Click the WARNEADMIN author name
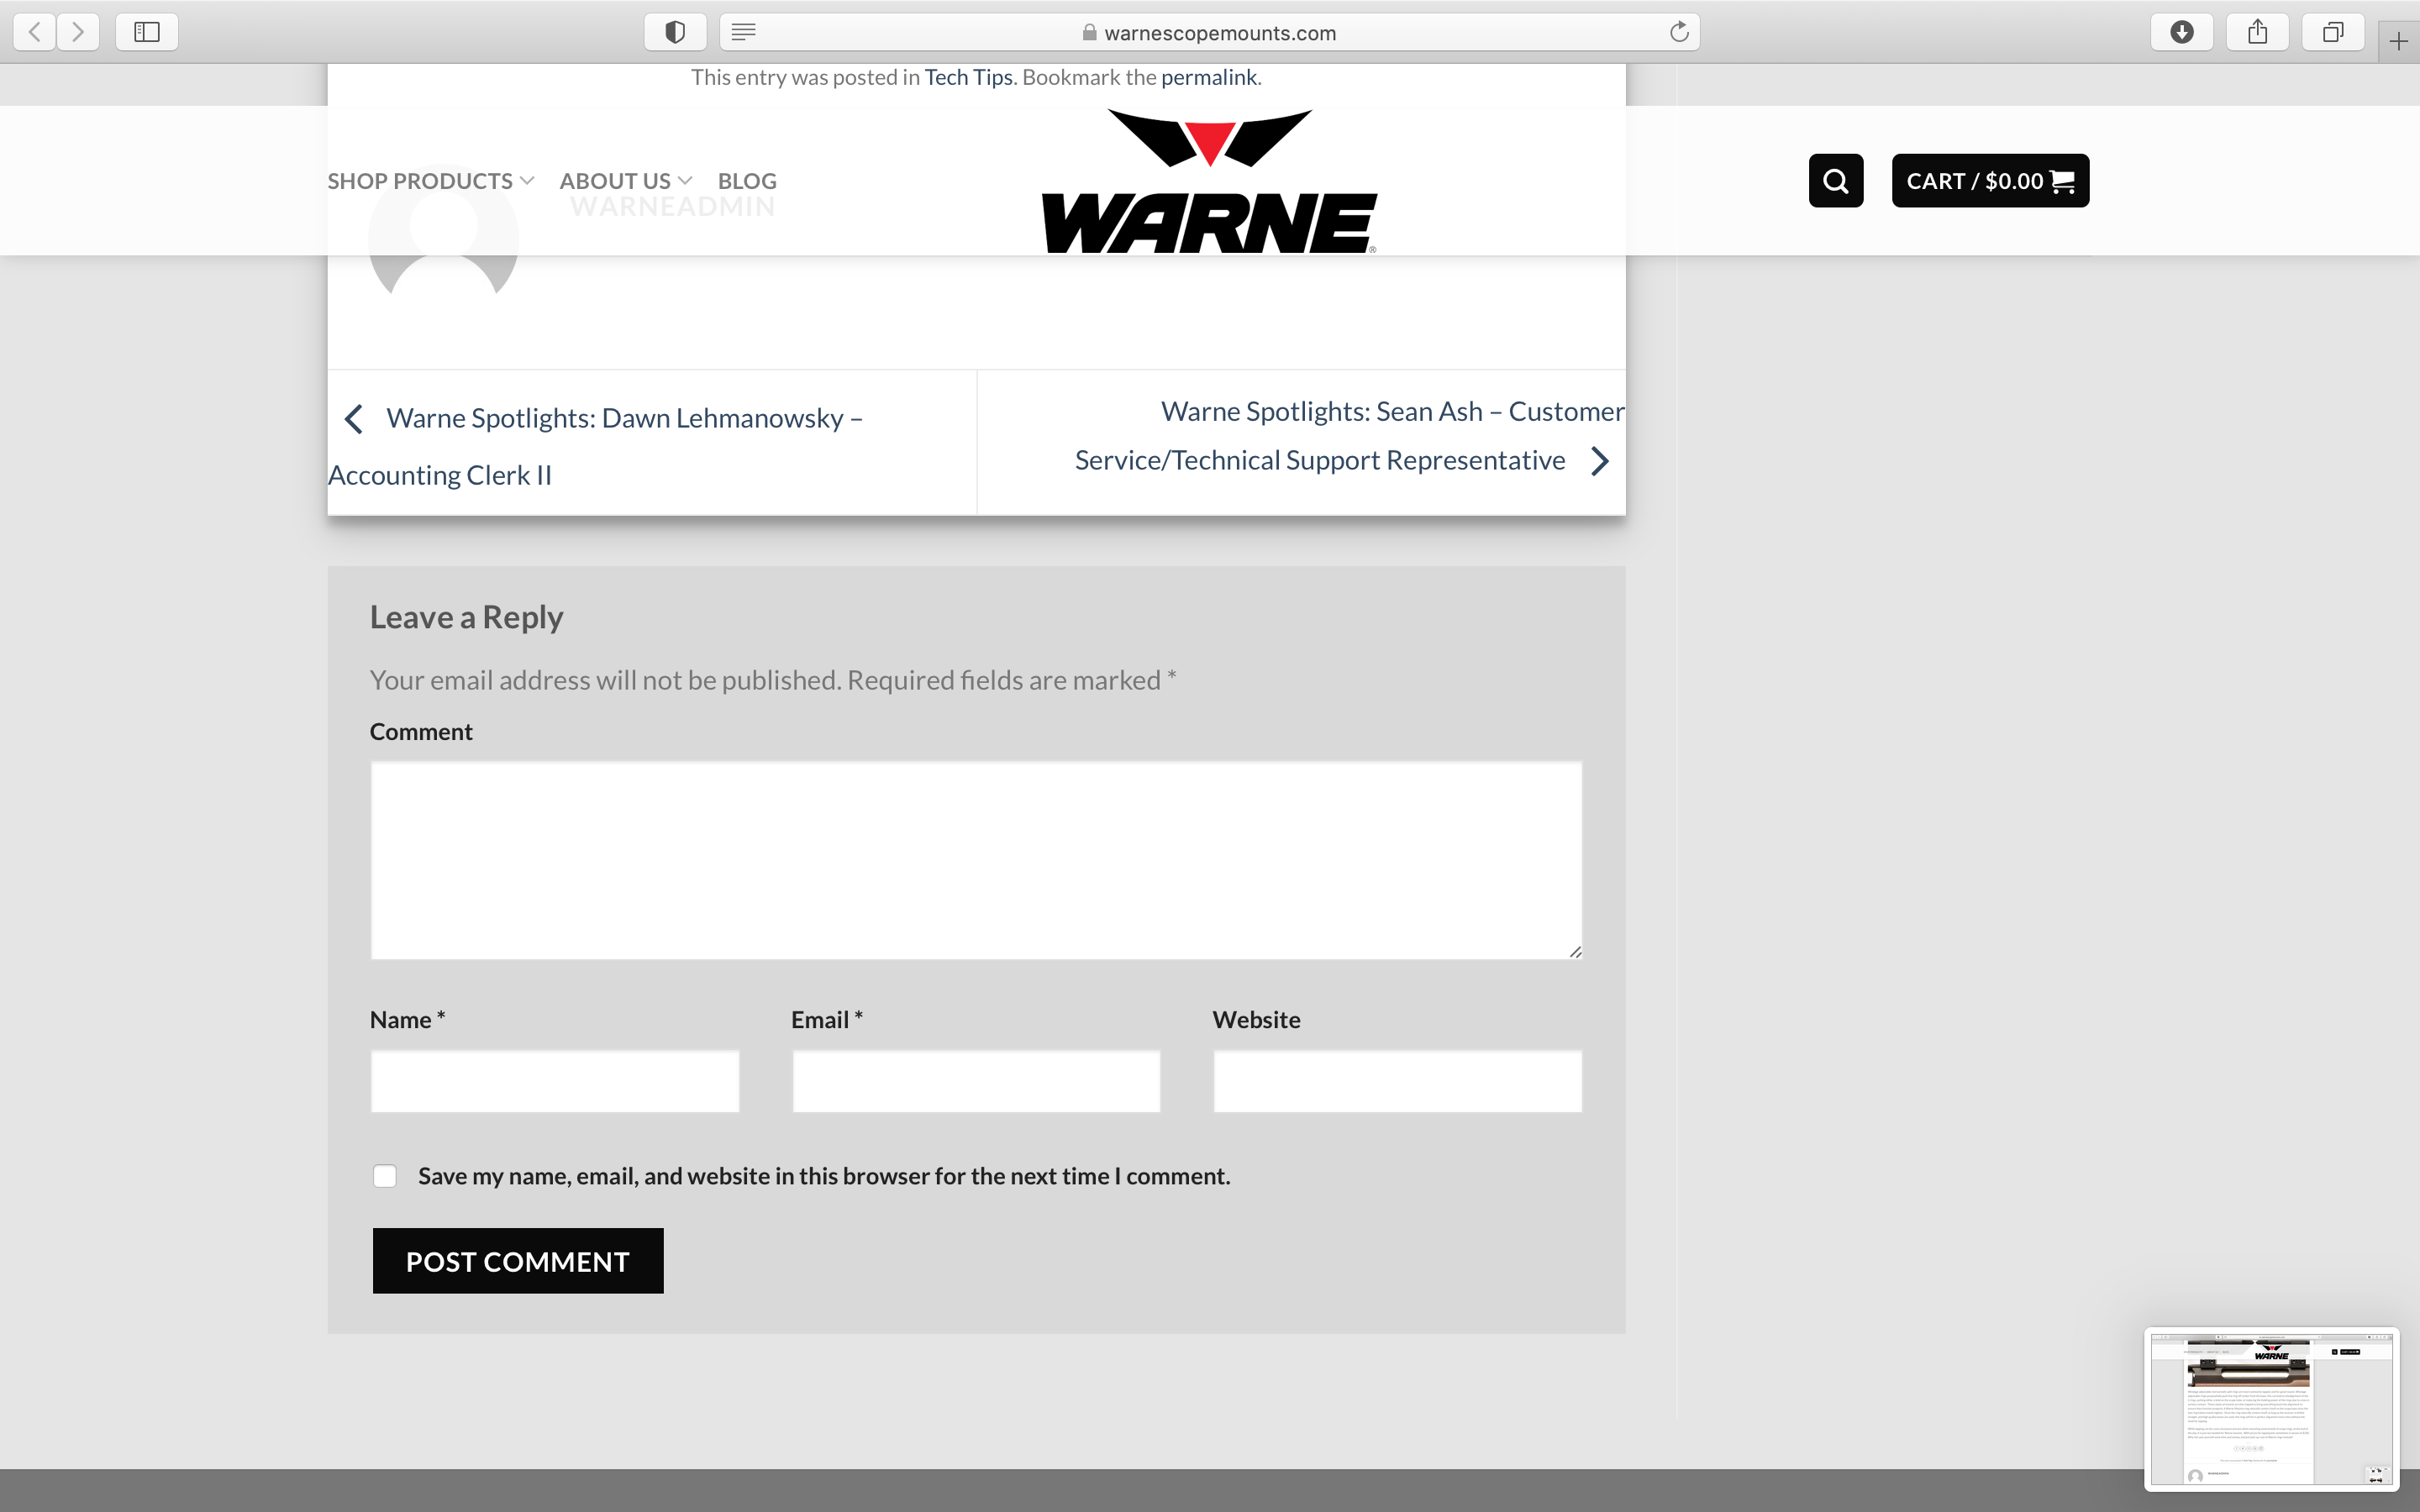This screenshot has height=1512, width=2420. (673, 206)
